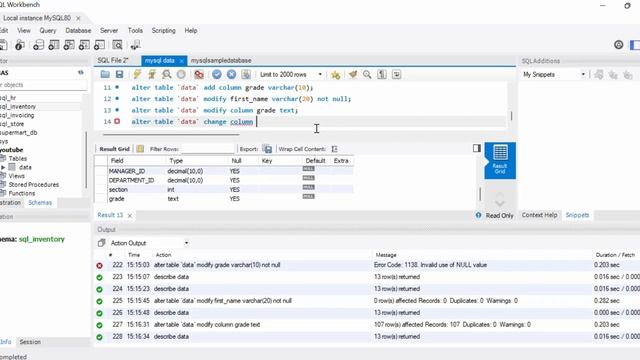Open server info icon in main toolbar
Viewport: 640px width, 360px height.
[x=19, y=45]
